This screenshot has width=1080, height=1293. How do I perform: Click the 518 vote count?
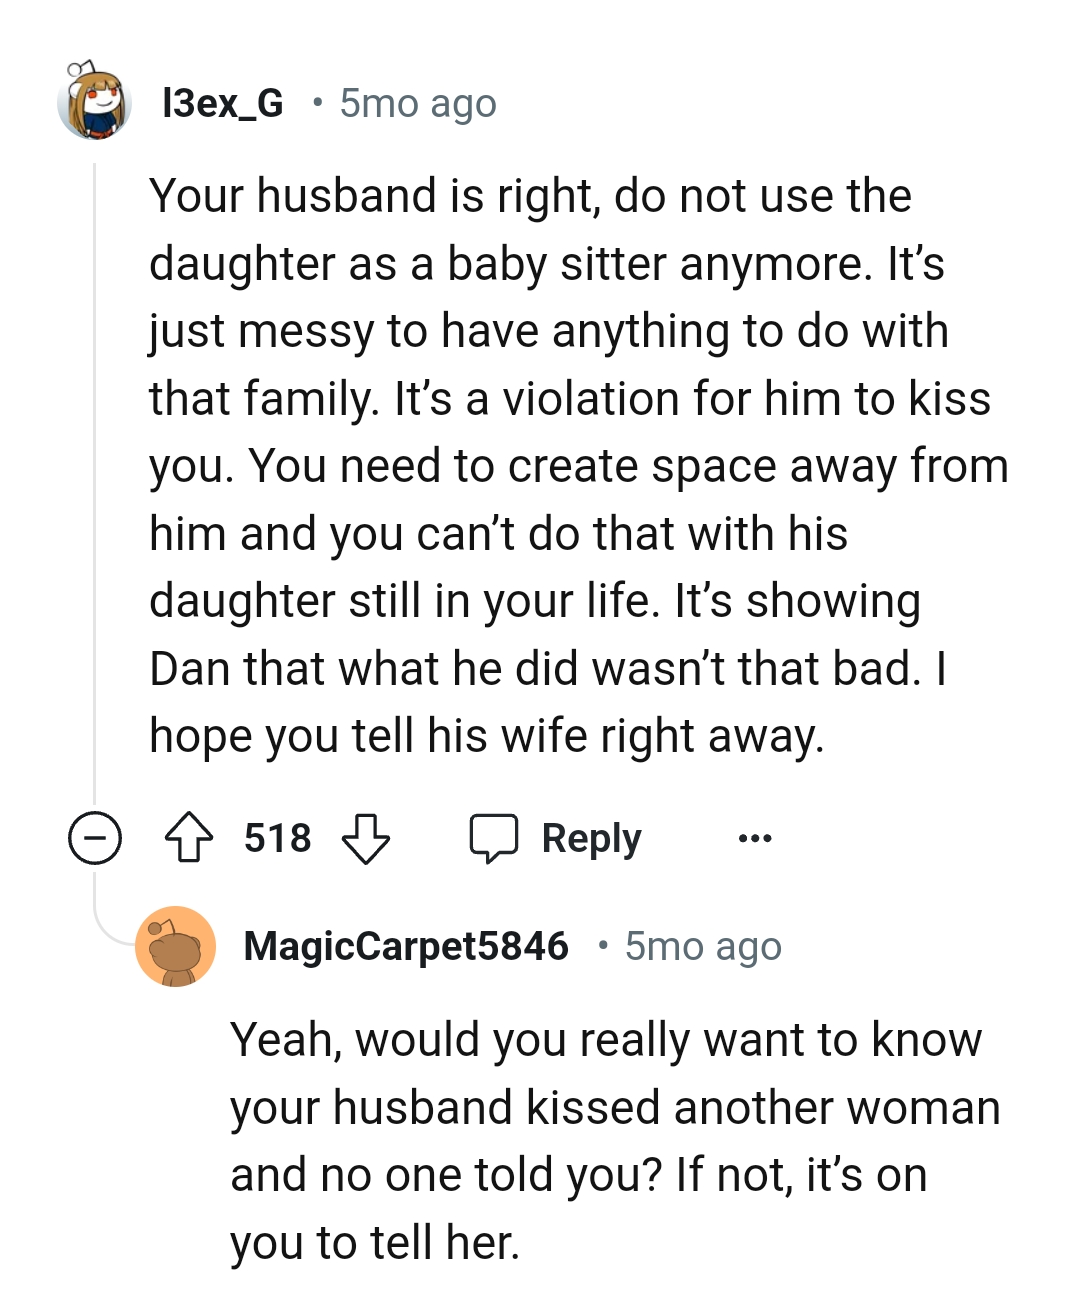[x=277, y=838]
